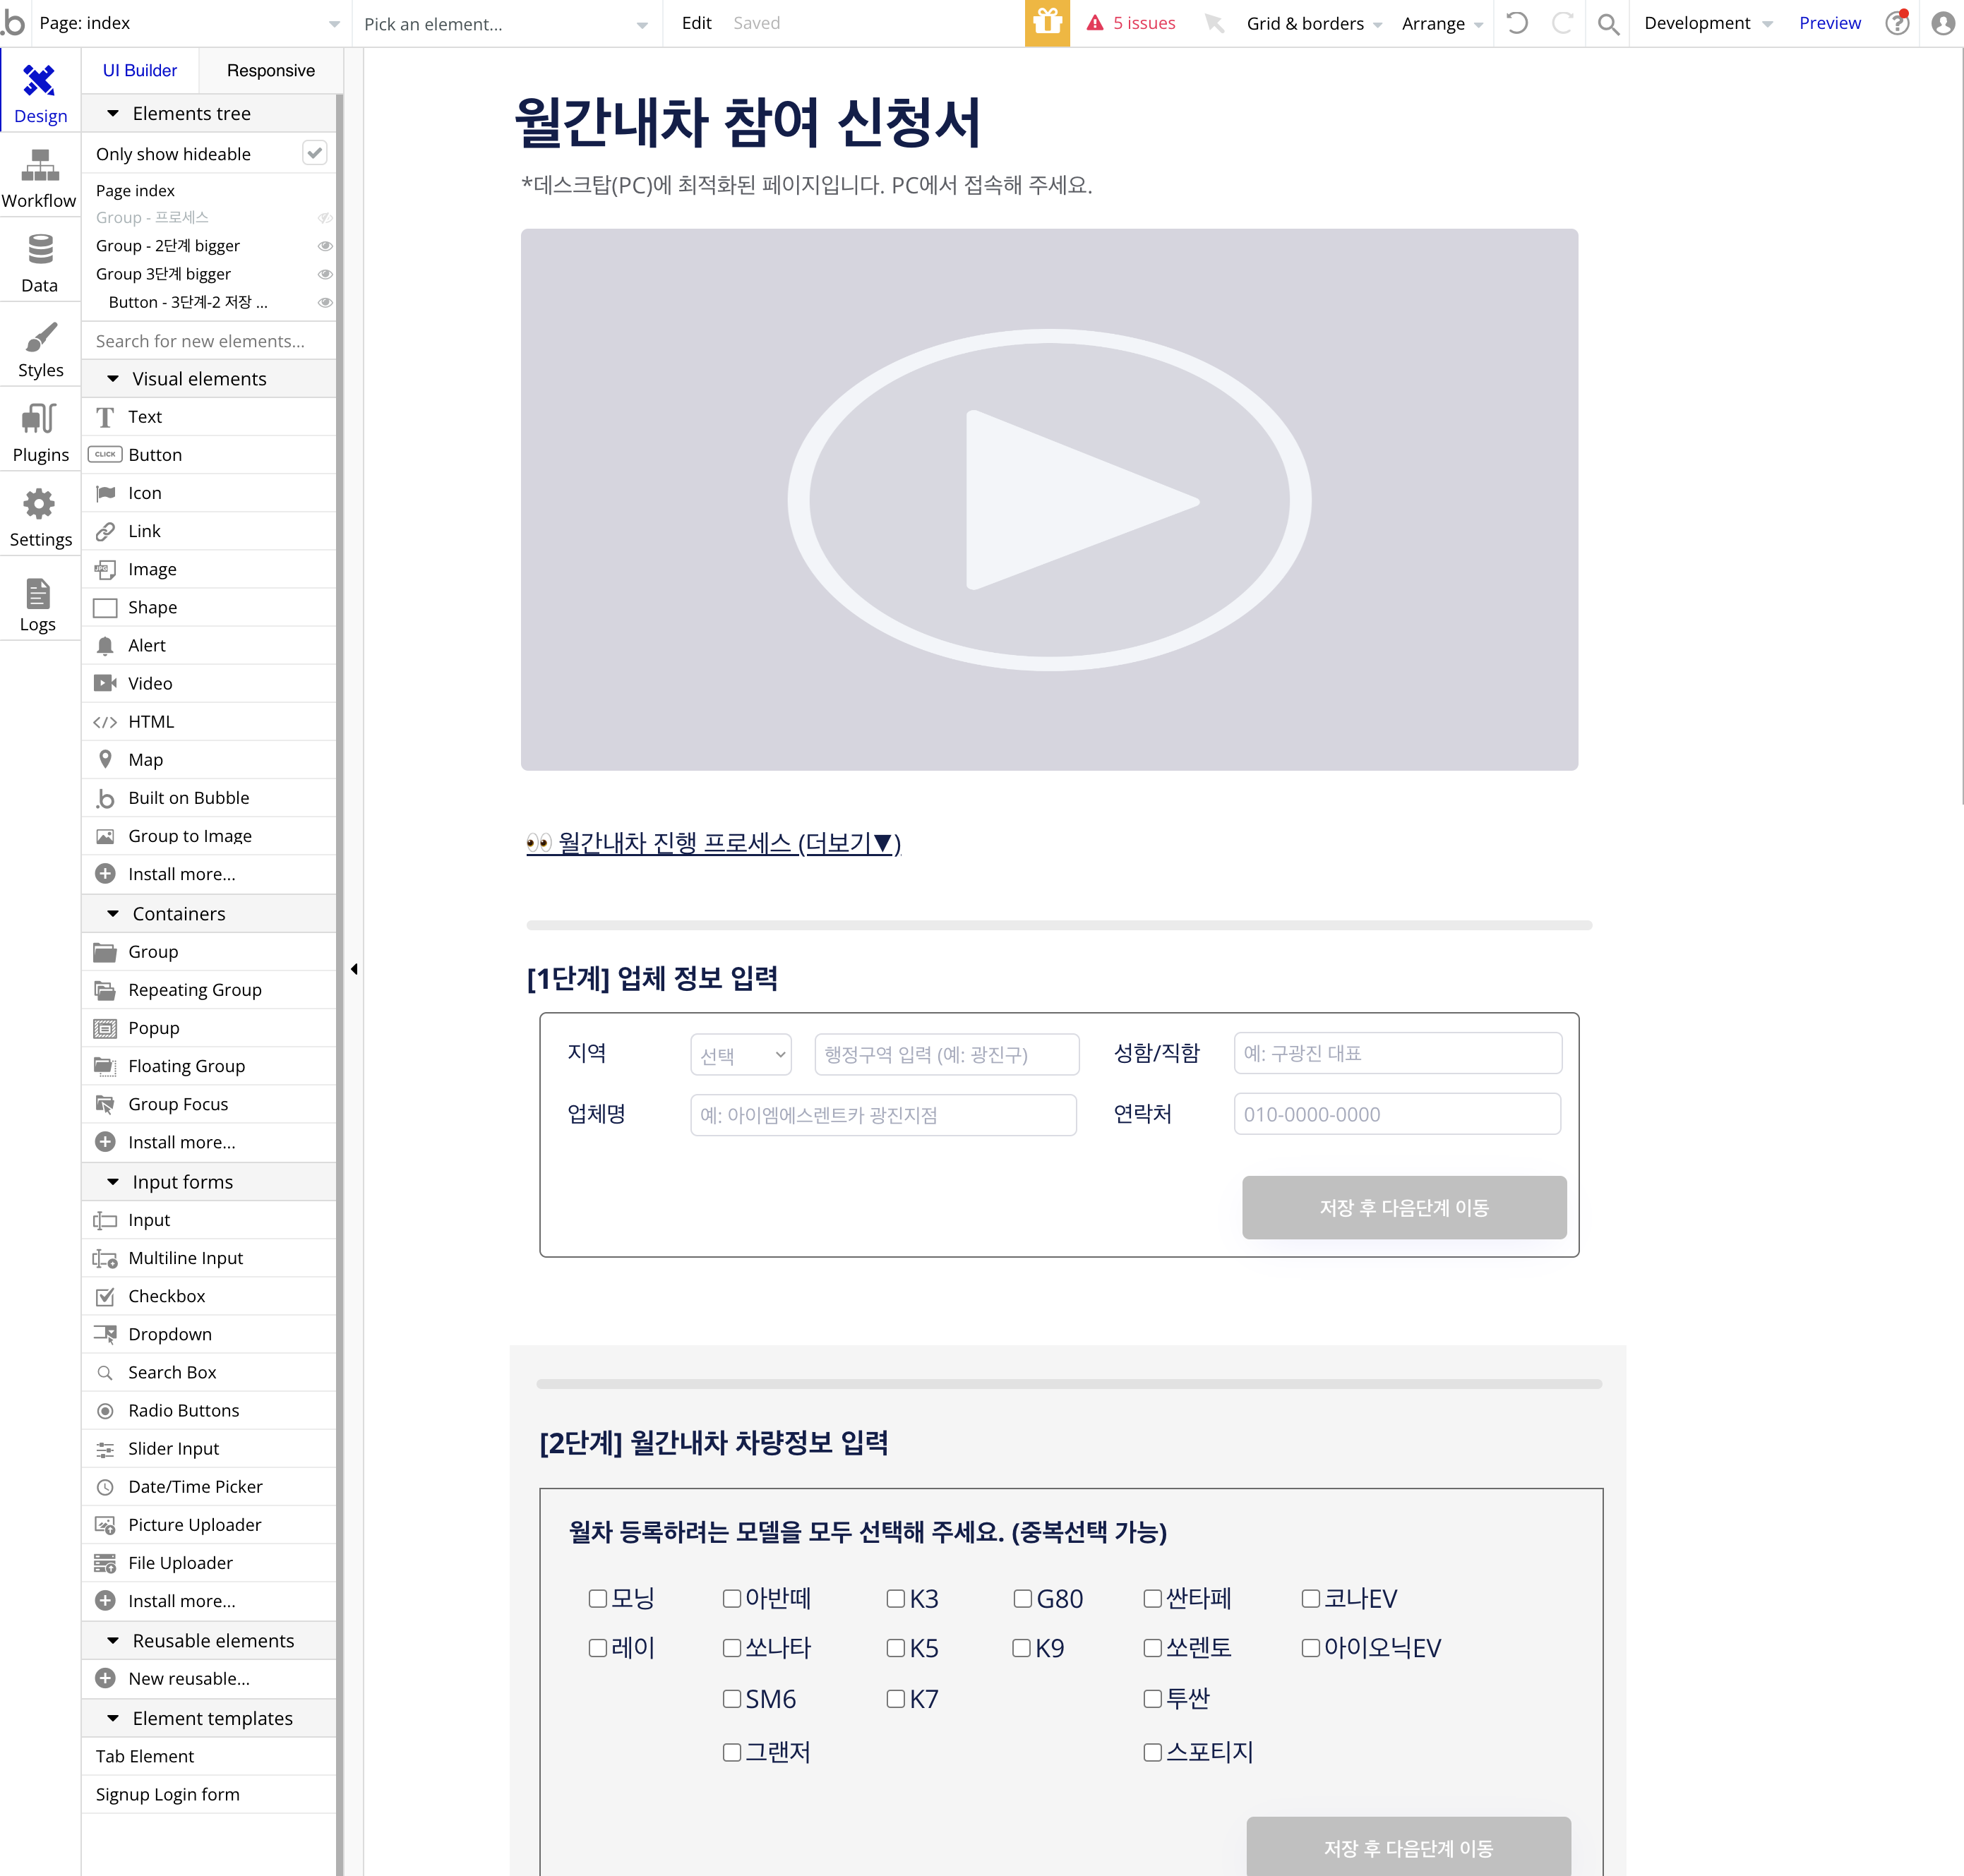Click the search magnifier in the top bar
This screenshot has width=1964, height=1876.
click(1607, 23)
